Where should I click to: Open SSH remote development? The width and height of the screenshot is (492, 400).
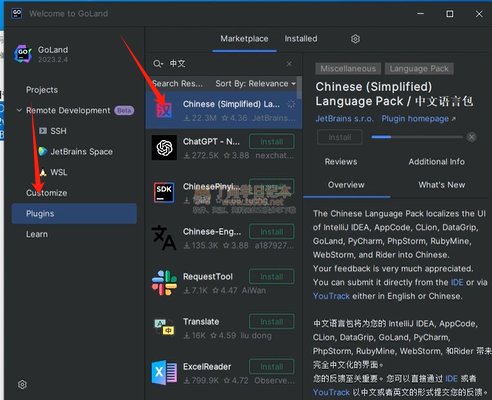pyautogui.click(x=58, y=131)
